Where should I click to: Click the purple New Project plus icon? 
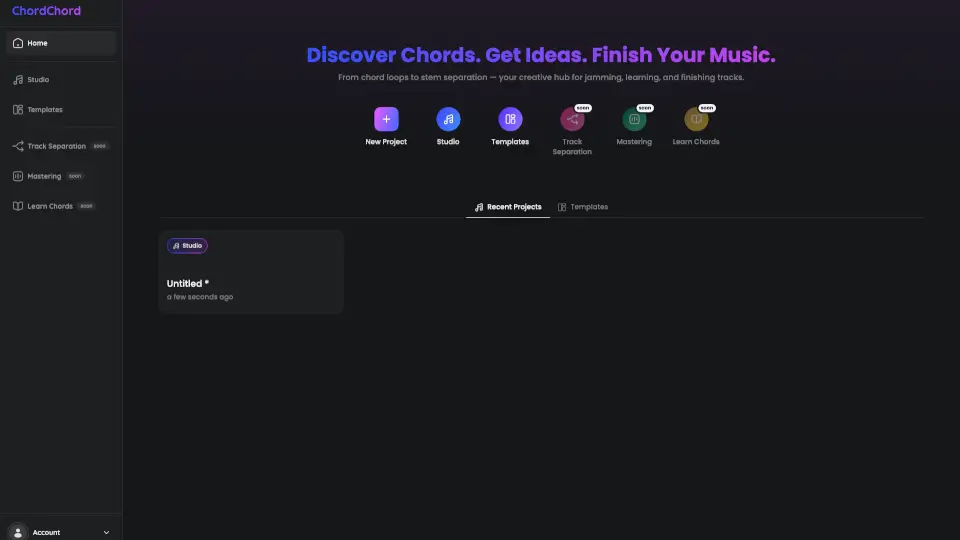point(386,119)
